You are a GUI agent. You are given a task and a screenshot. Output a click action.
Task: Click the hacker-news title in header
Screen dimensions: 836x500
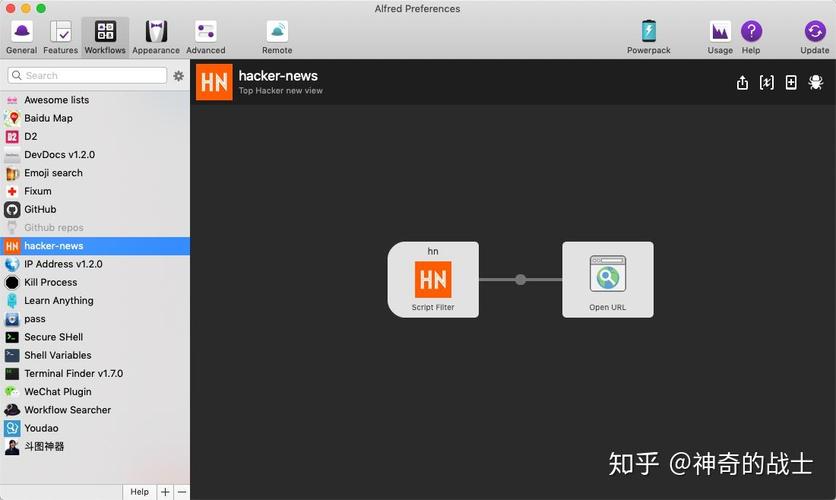tap(278, 76)
